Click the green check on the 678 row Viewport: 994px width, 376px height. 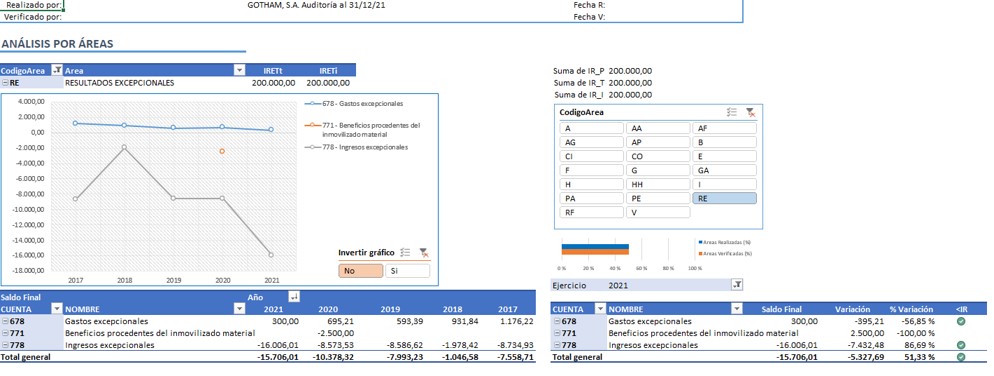coord(961,321)
